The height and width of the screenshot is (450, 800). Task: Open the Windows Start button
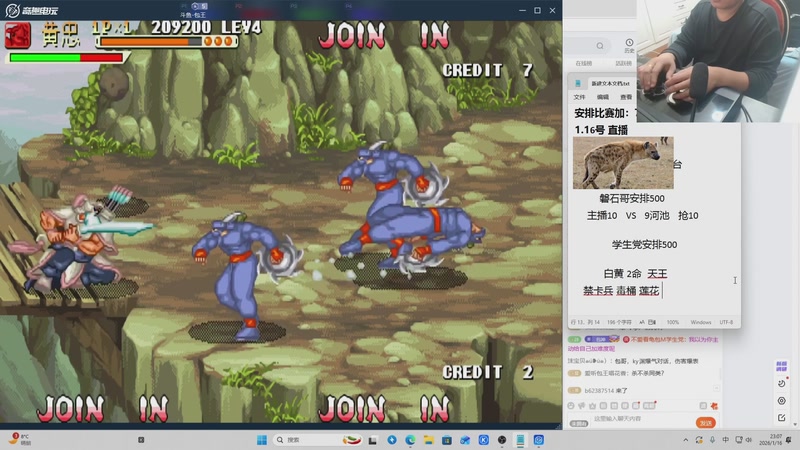click(x=262, y=440)
